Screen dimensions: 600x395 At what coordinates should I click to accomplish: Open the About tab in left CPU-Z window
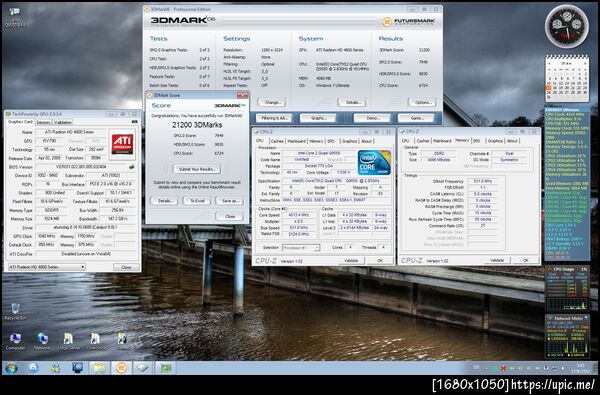[x=367, y=141]
